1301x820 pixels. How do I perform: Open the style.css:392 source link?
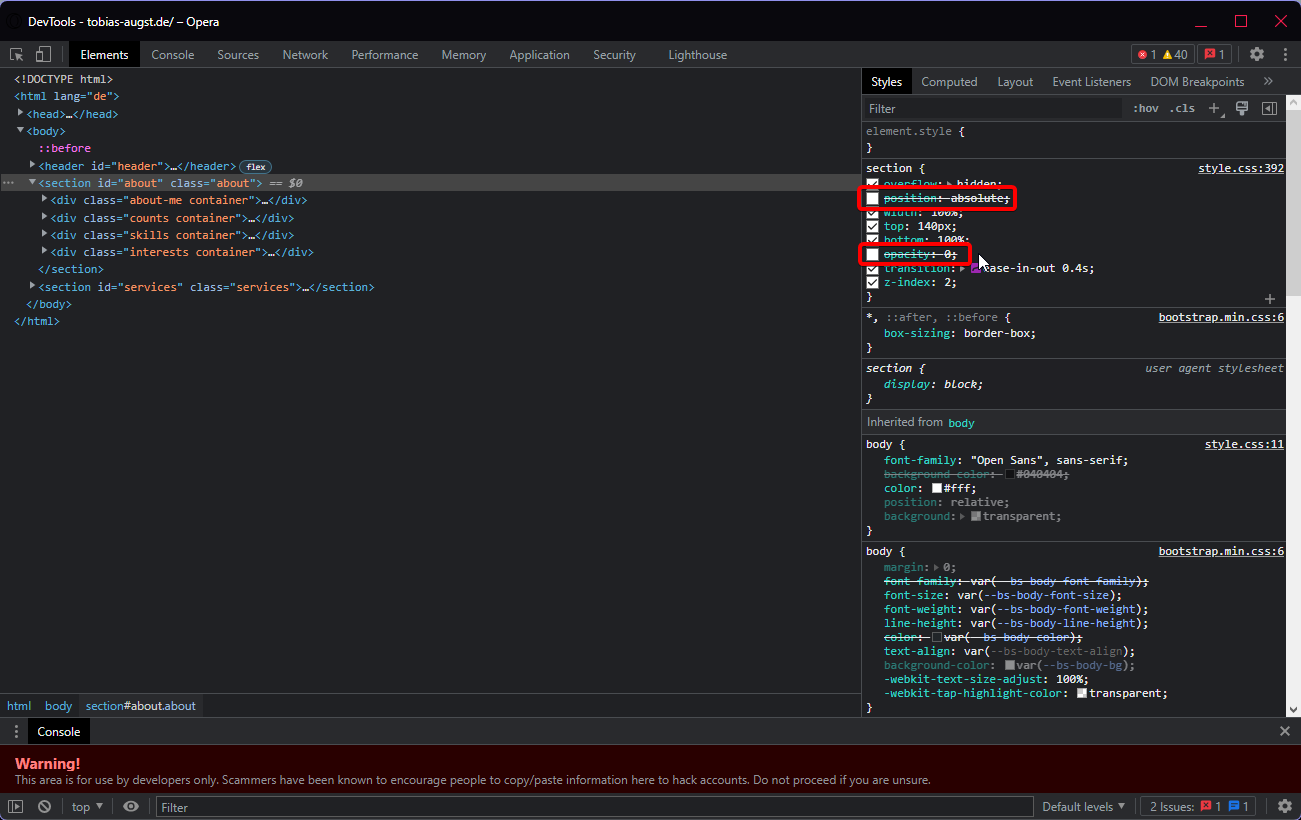(x=1240, y=168)
